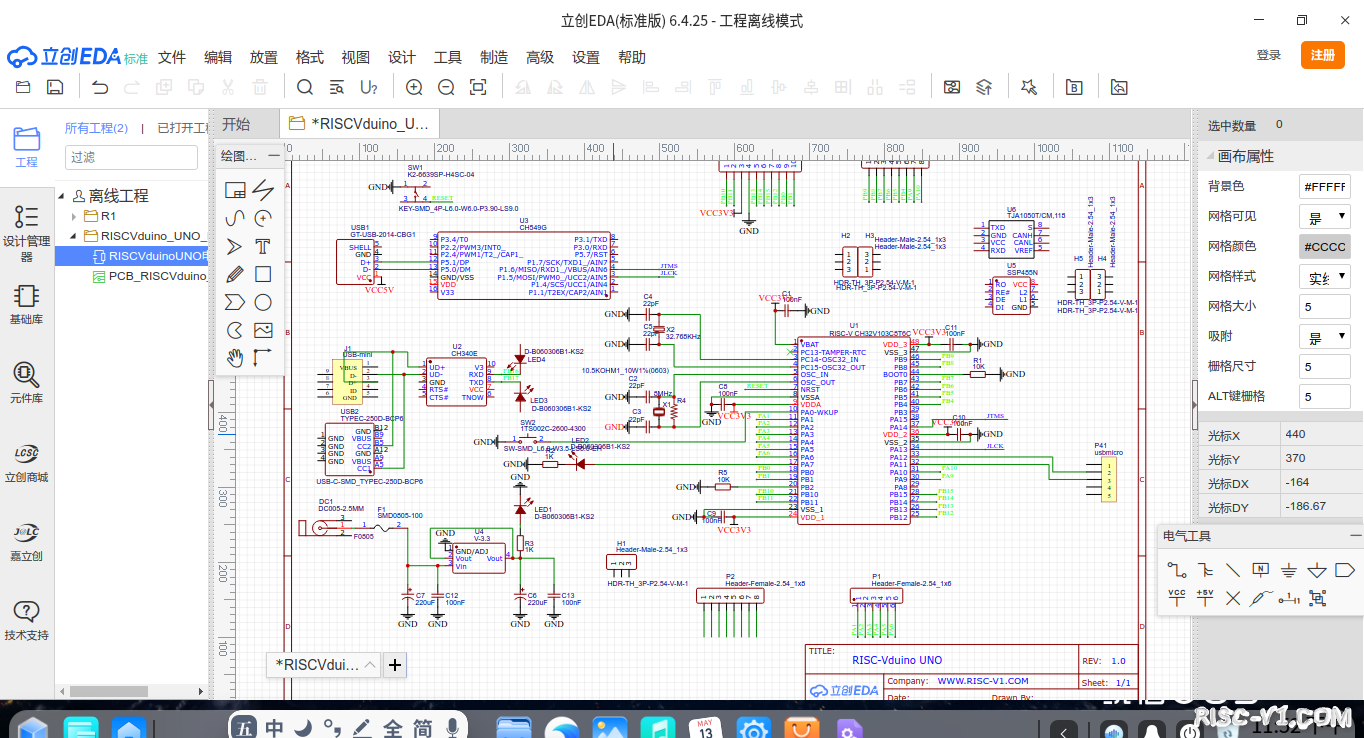Click the undo arrow icon
Screen dimensions: 1364x738
[100, 88]
